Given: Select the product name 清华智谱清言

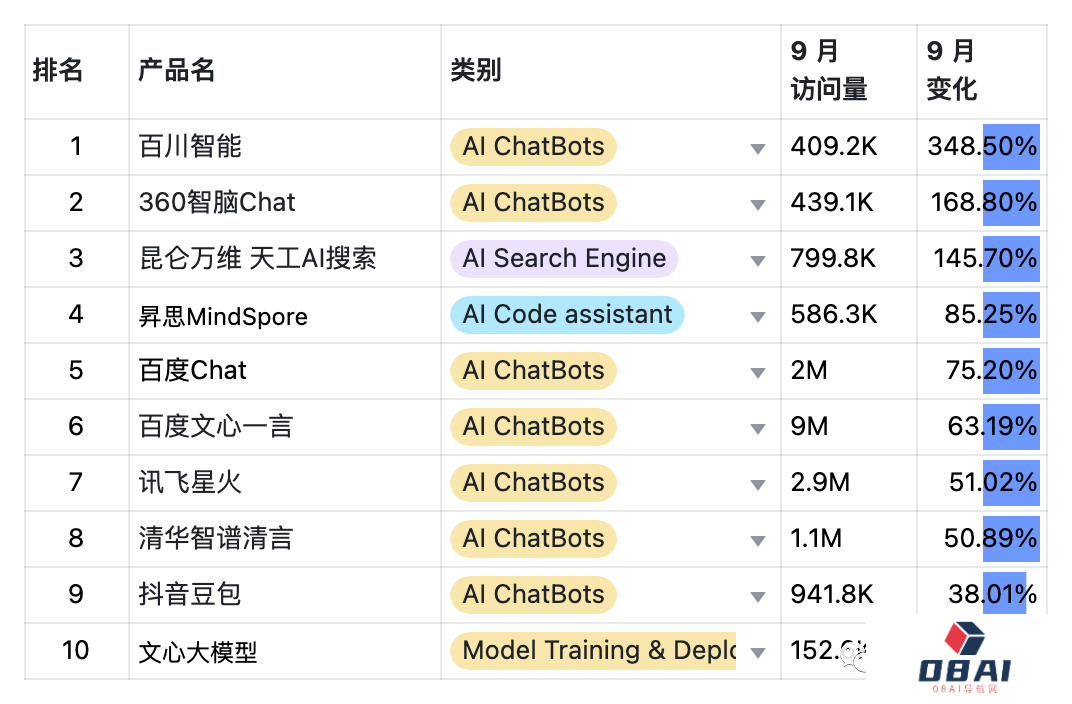Looking at the screenshot, I should 216,539.
